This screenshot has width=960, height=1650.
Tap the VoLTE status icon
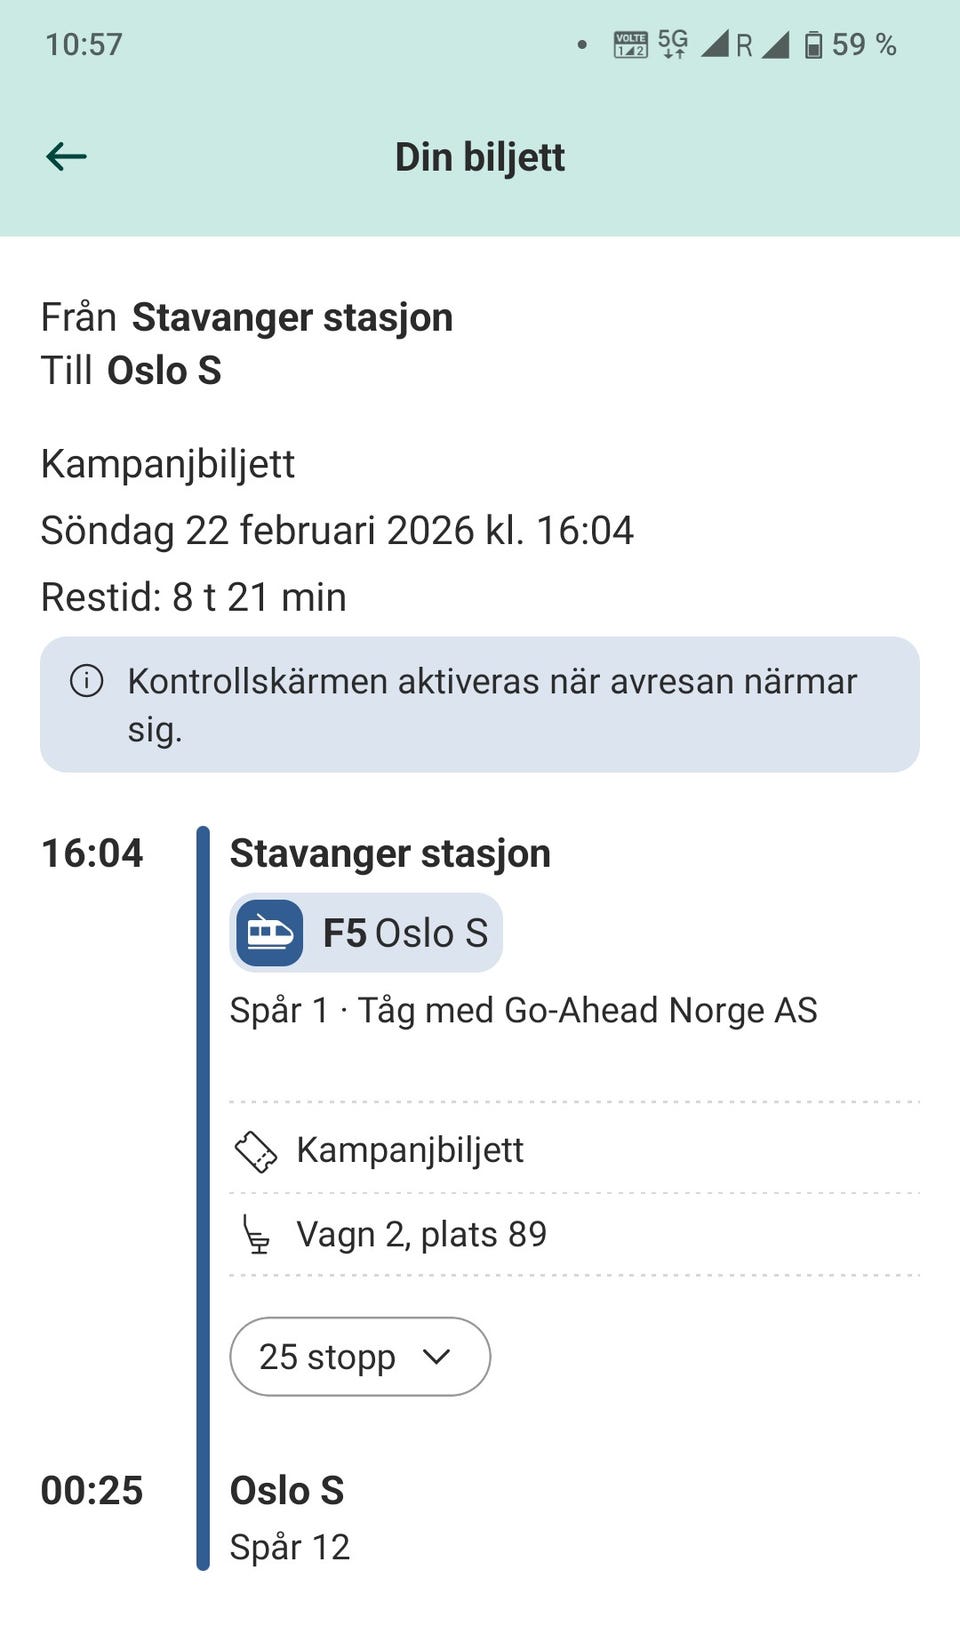click(630, 45)
